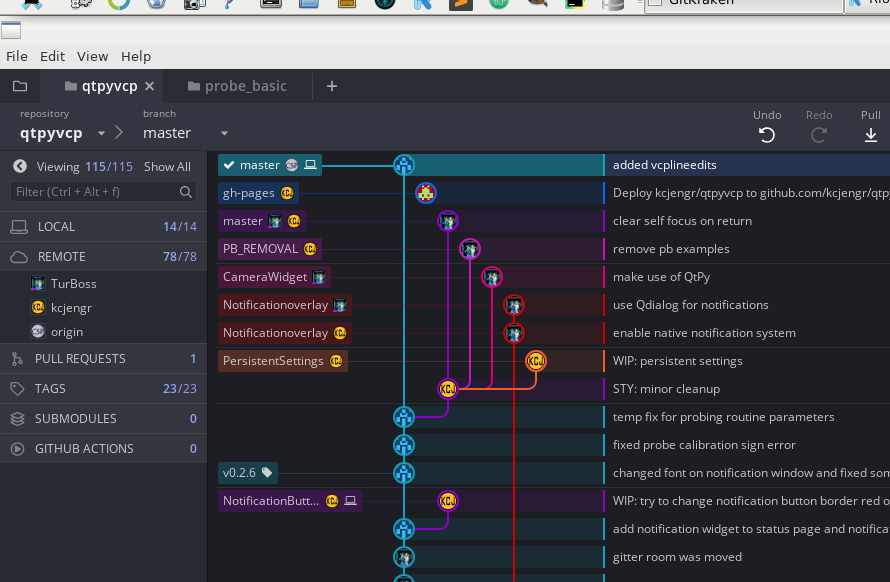The width and height of the screenshot is (890, 582).
Task: Select commit message 'added vcplineedits'
Action: pyautogui.click(x=665, y=165)
